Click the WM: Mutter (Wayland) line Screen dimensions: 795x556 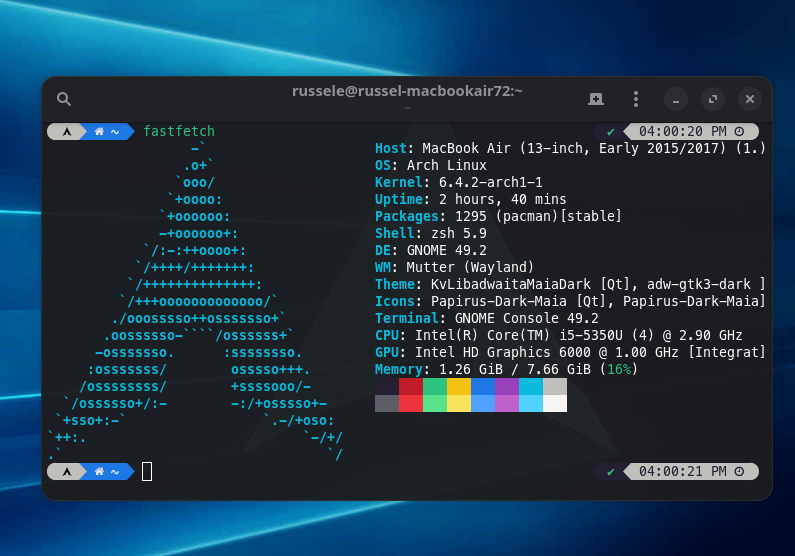point(454,267)
